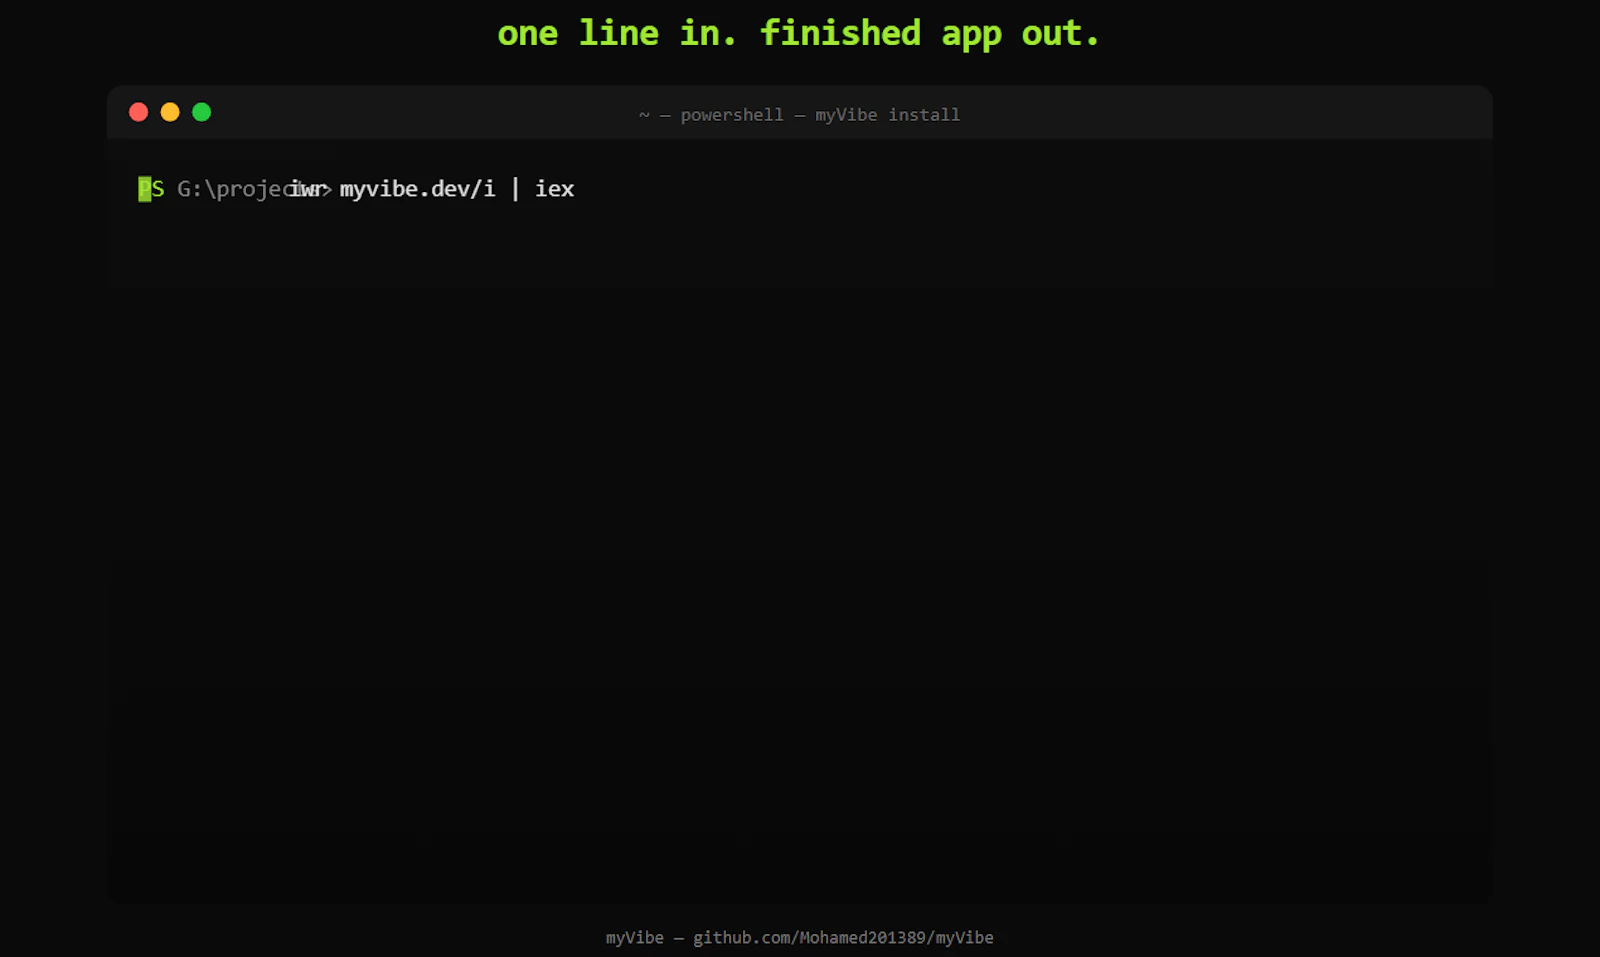Image resolution: width=1600 pixels, height=957 pixels.
Task: Click the 'one line in. finished app out.' headline
Action: pyautogui.click(x=799, y=33)
